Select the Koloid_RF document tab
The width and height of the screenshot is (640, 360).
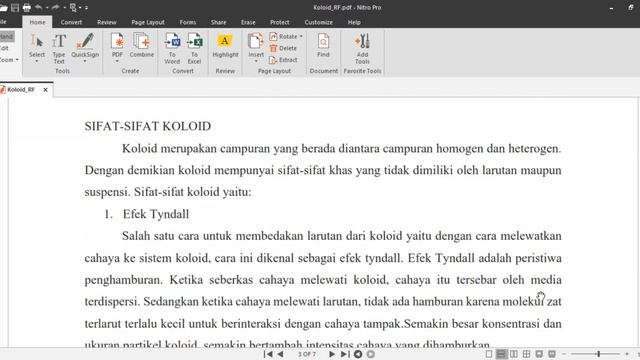(x=20, y=89)
